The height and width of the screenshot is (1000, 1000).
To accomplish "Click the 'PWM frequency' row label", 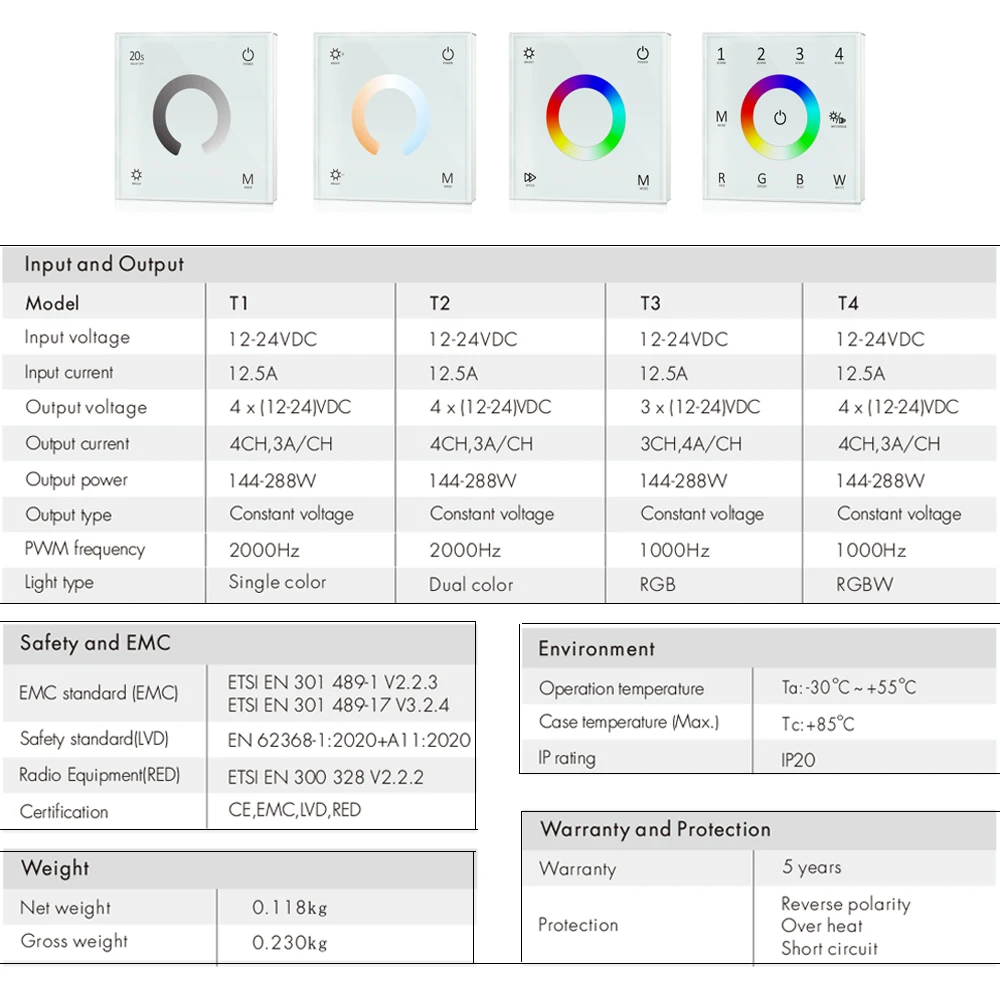I will [x=85, y=549].
